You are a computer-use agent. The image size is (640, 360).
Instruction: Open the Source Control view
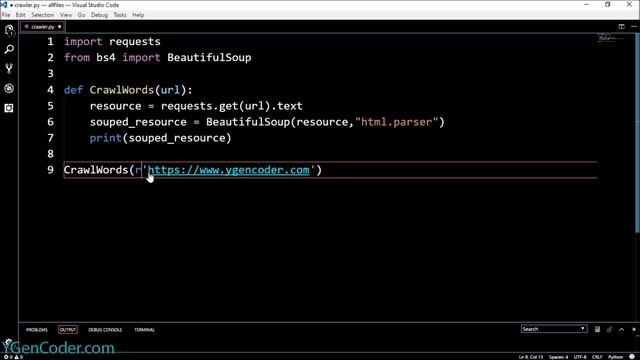click(9, 69)
